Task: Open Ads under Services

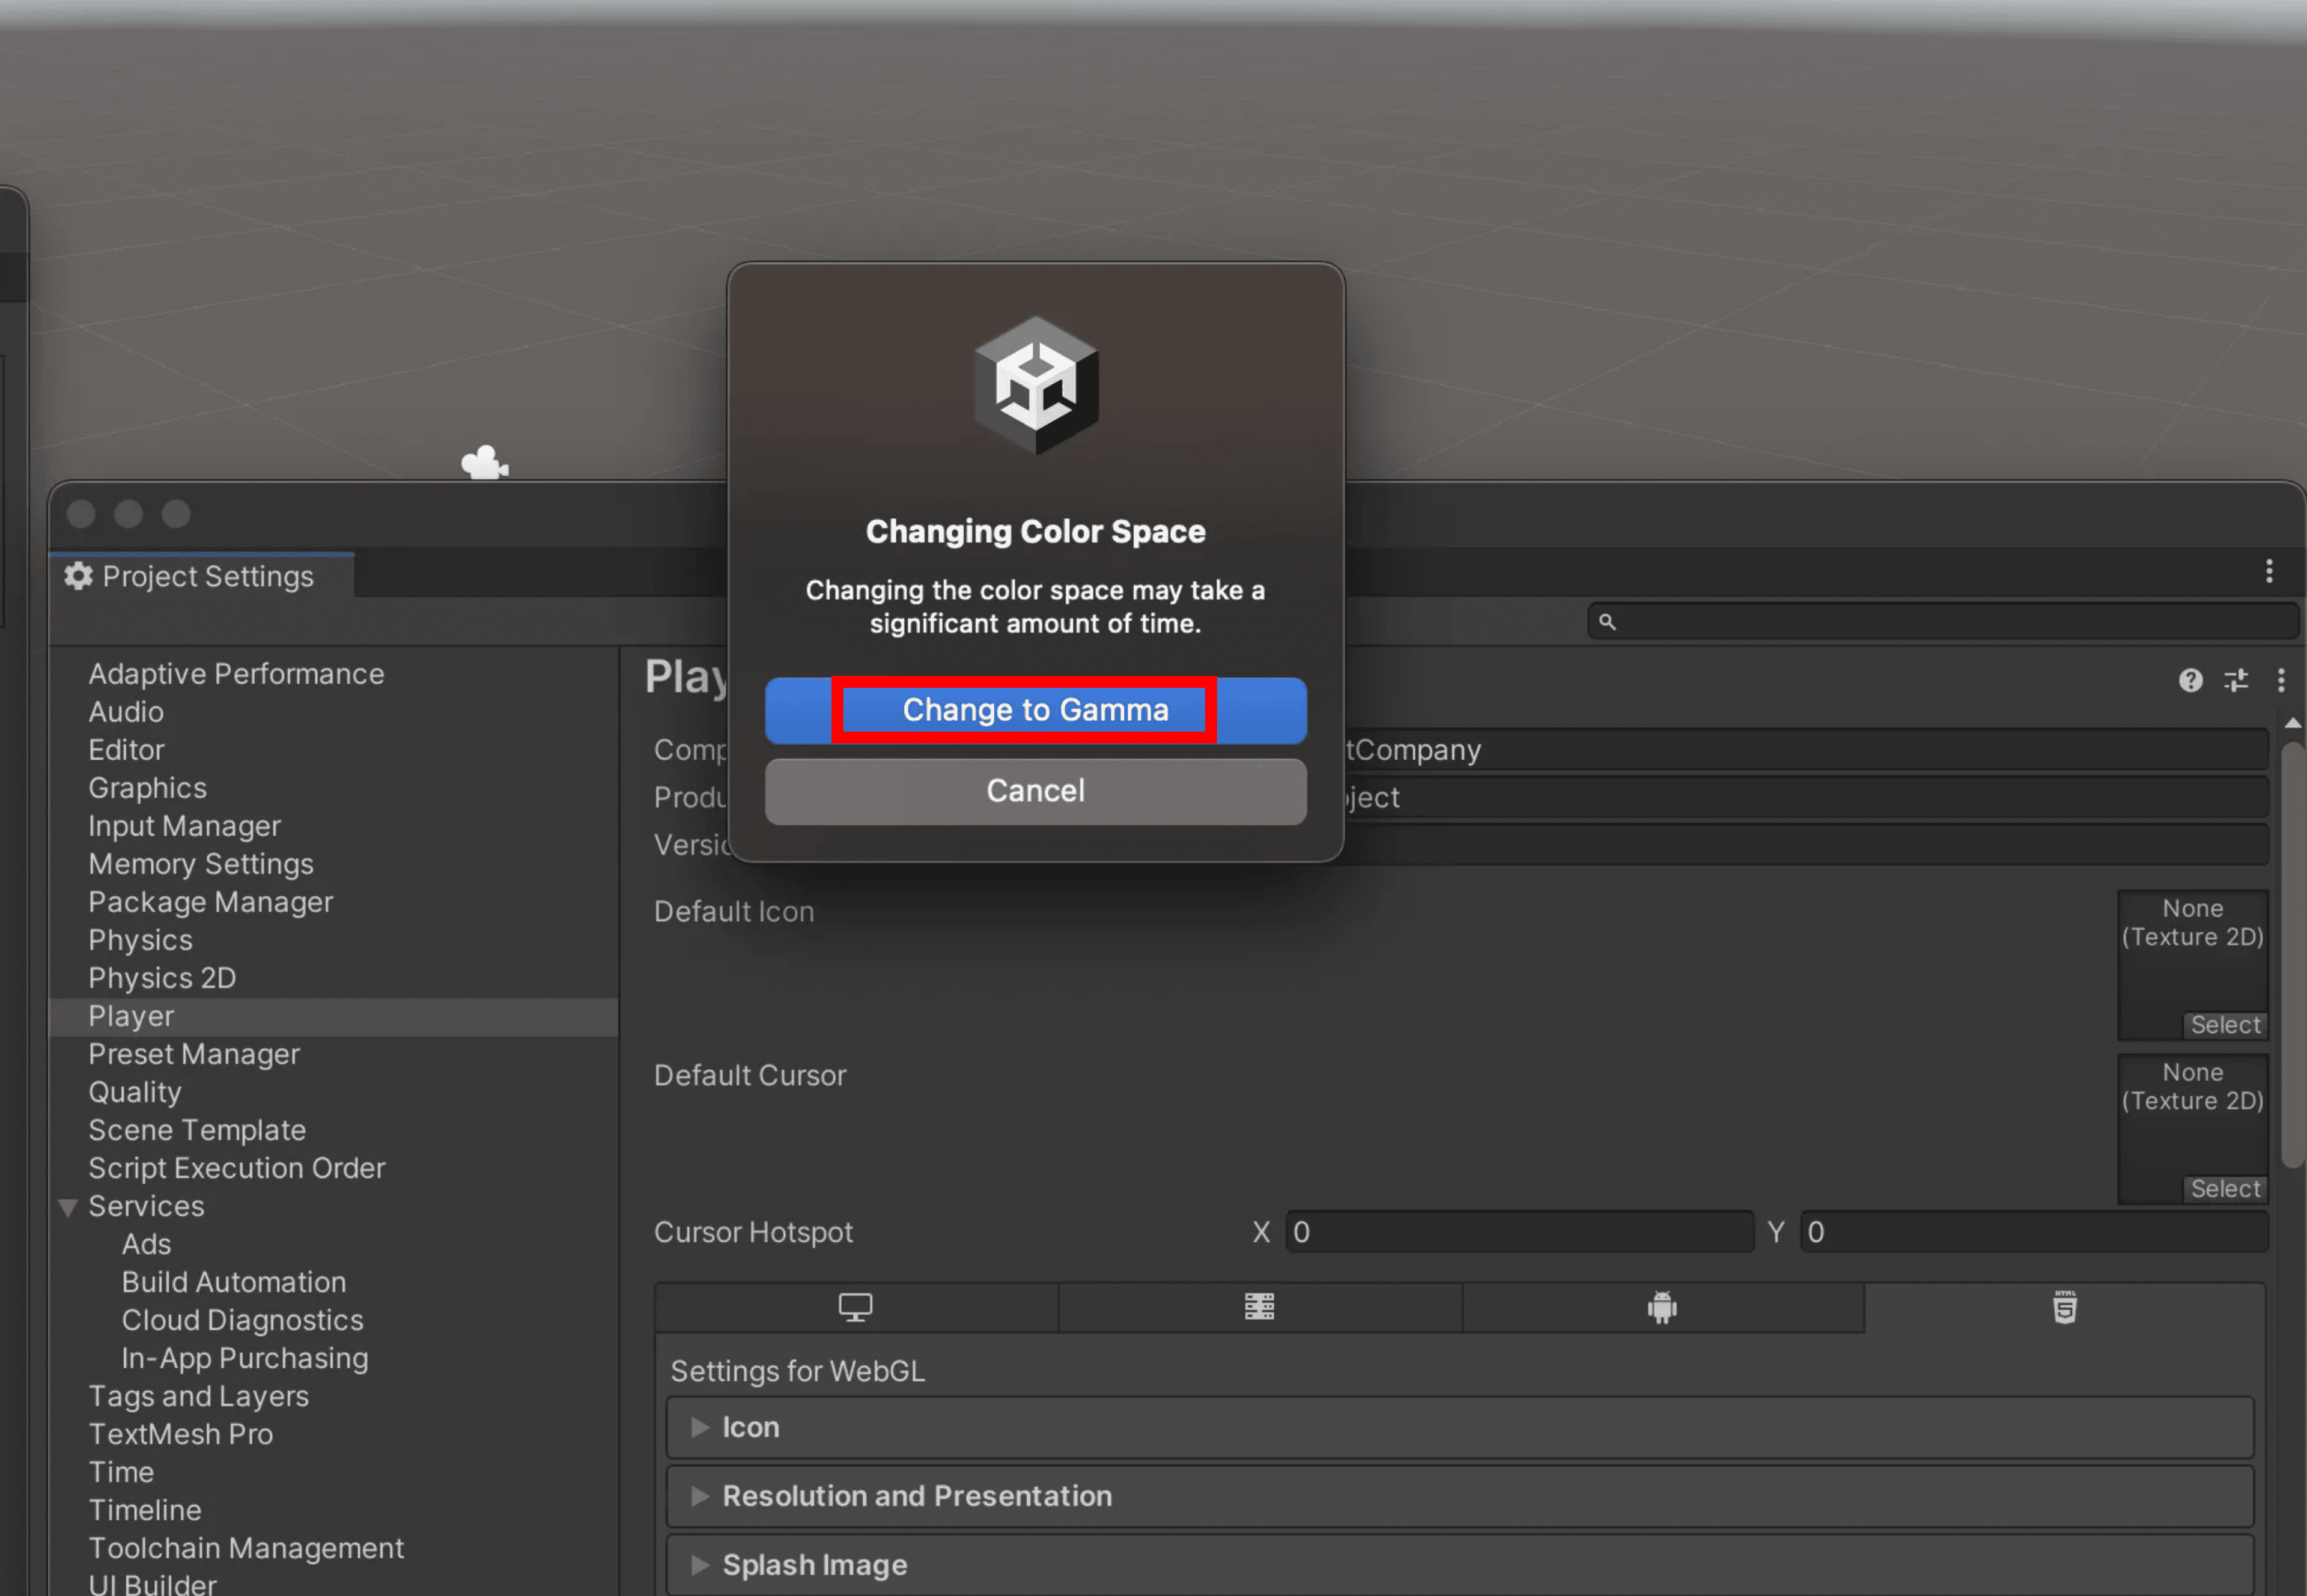Action: pyautogui.click(x=146, y=1244)
